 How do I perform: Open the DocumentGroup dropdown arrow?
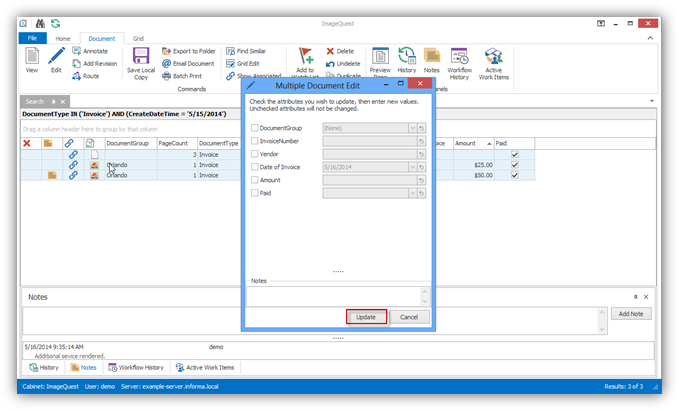point(412,128)
